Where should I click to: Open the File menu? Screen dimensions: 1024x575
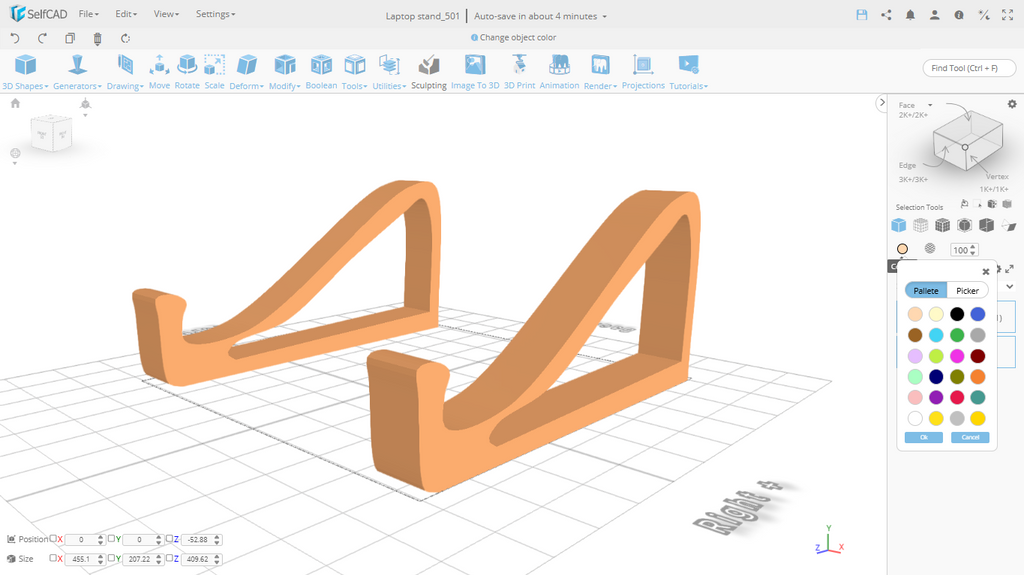(88, 15)
